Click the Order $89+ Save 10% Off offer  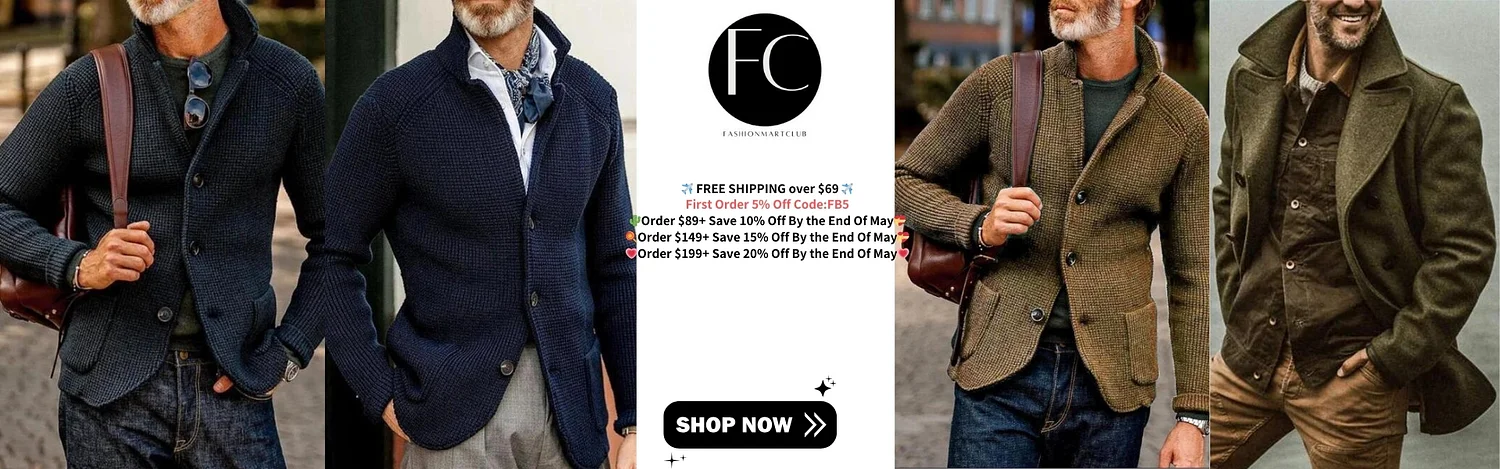[767, 221]
